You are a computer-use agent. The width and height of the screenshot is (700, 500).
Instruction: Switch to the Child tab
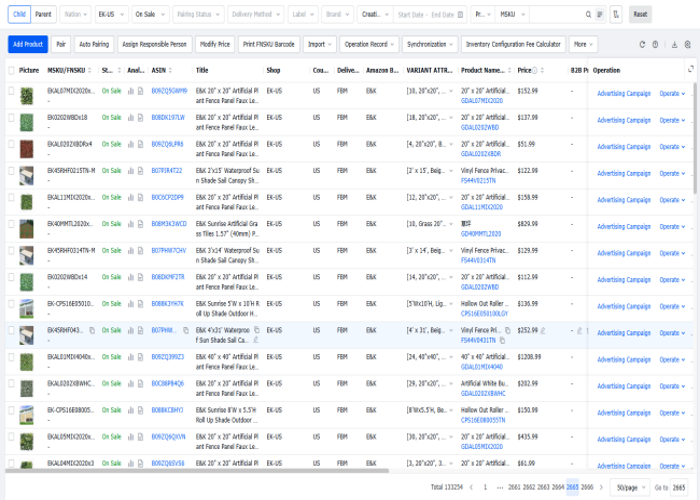[19, 15]
